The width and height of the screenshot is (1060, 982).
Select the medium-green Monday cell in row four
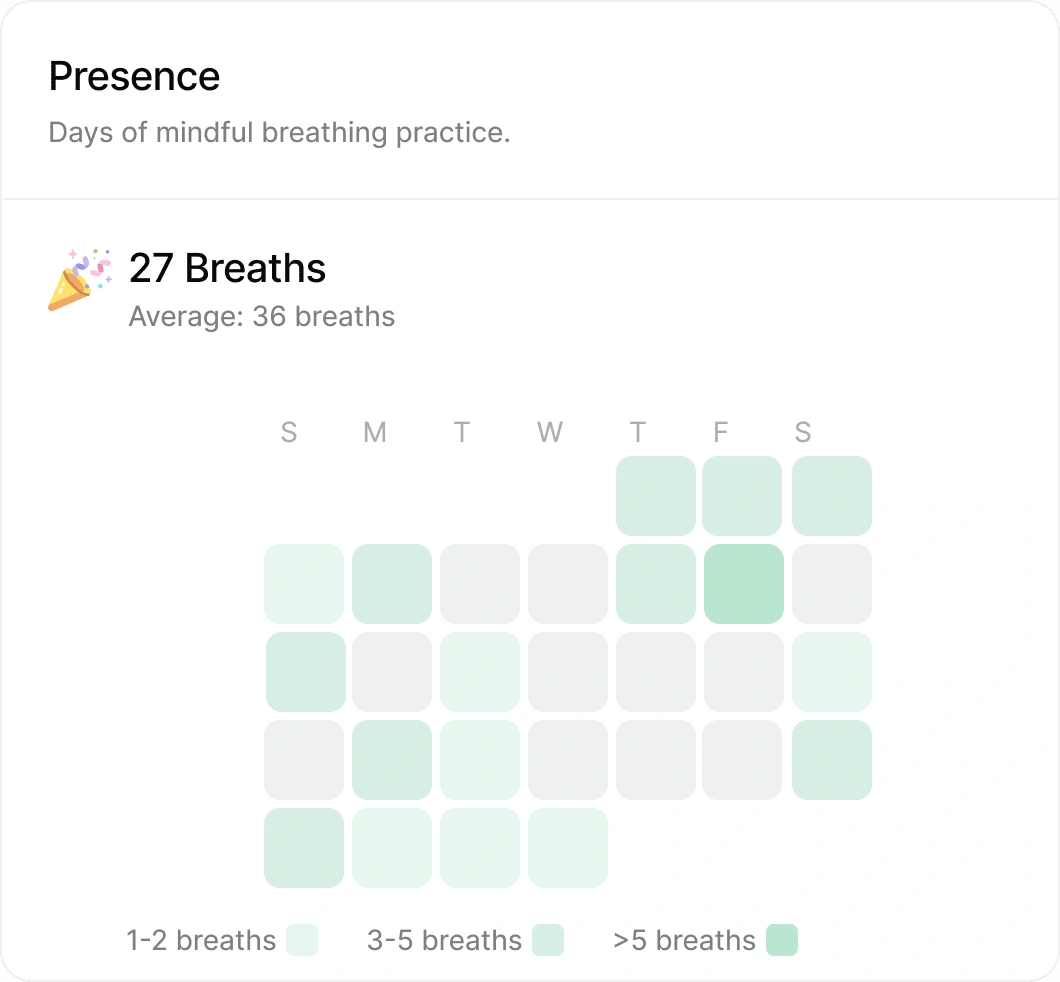tap(392, 760)
